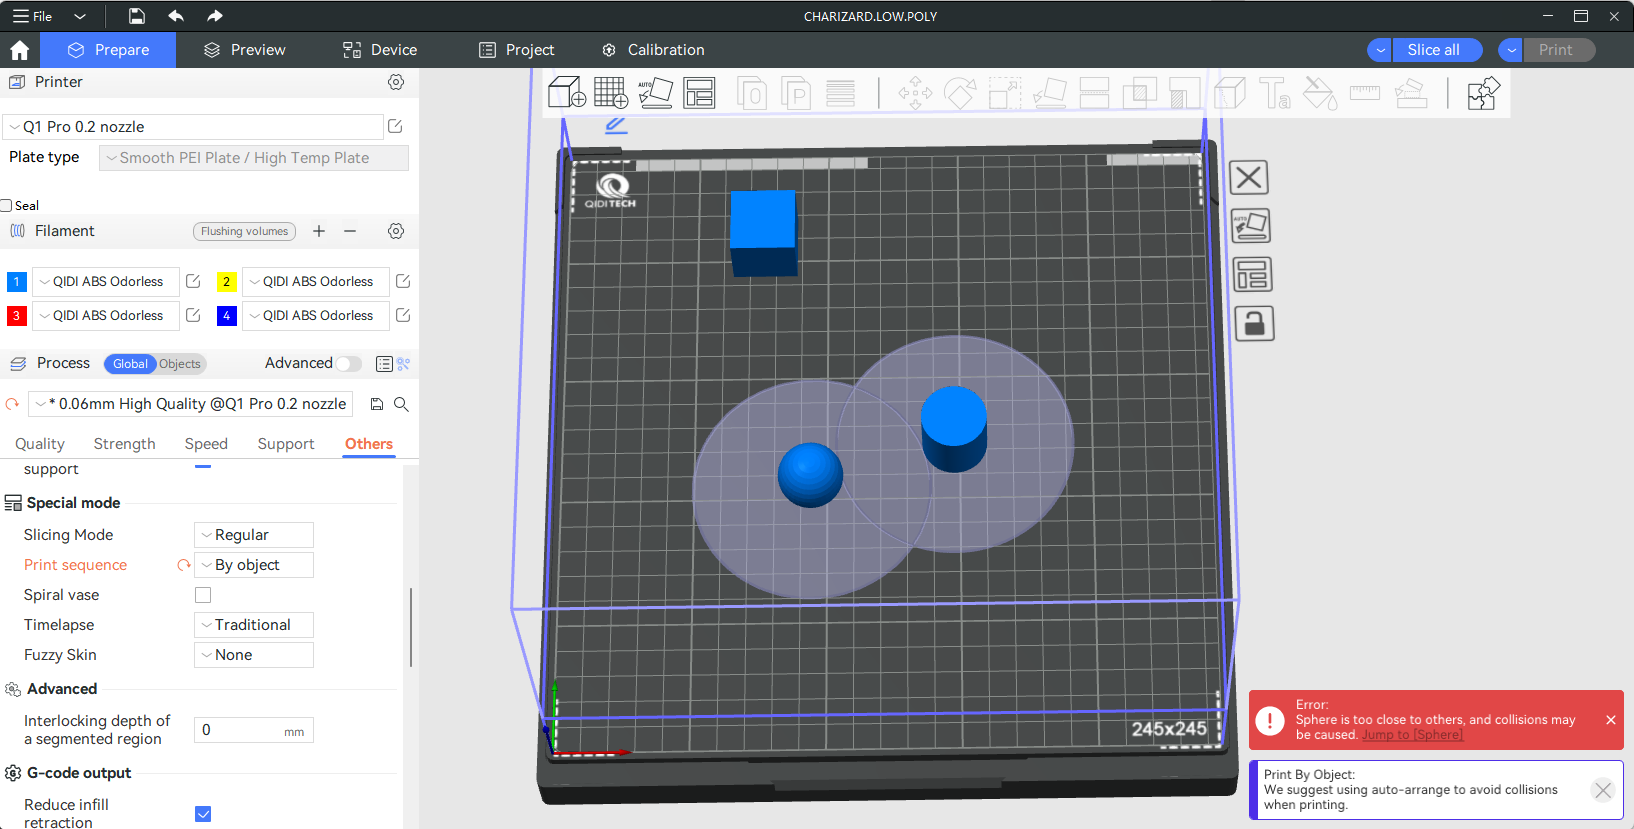Screen dimensions: 1634x829
Task: Switch to the Preview tab
Action: 244,50
